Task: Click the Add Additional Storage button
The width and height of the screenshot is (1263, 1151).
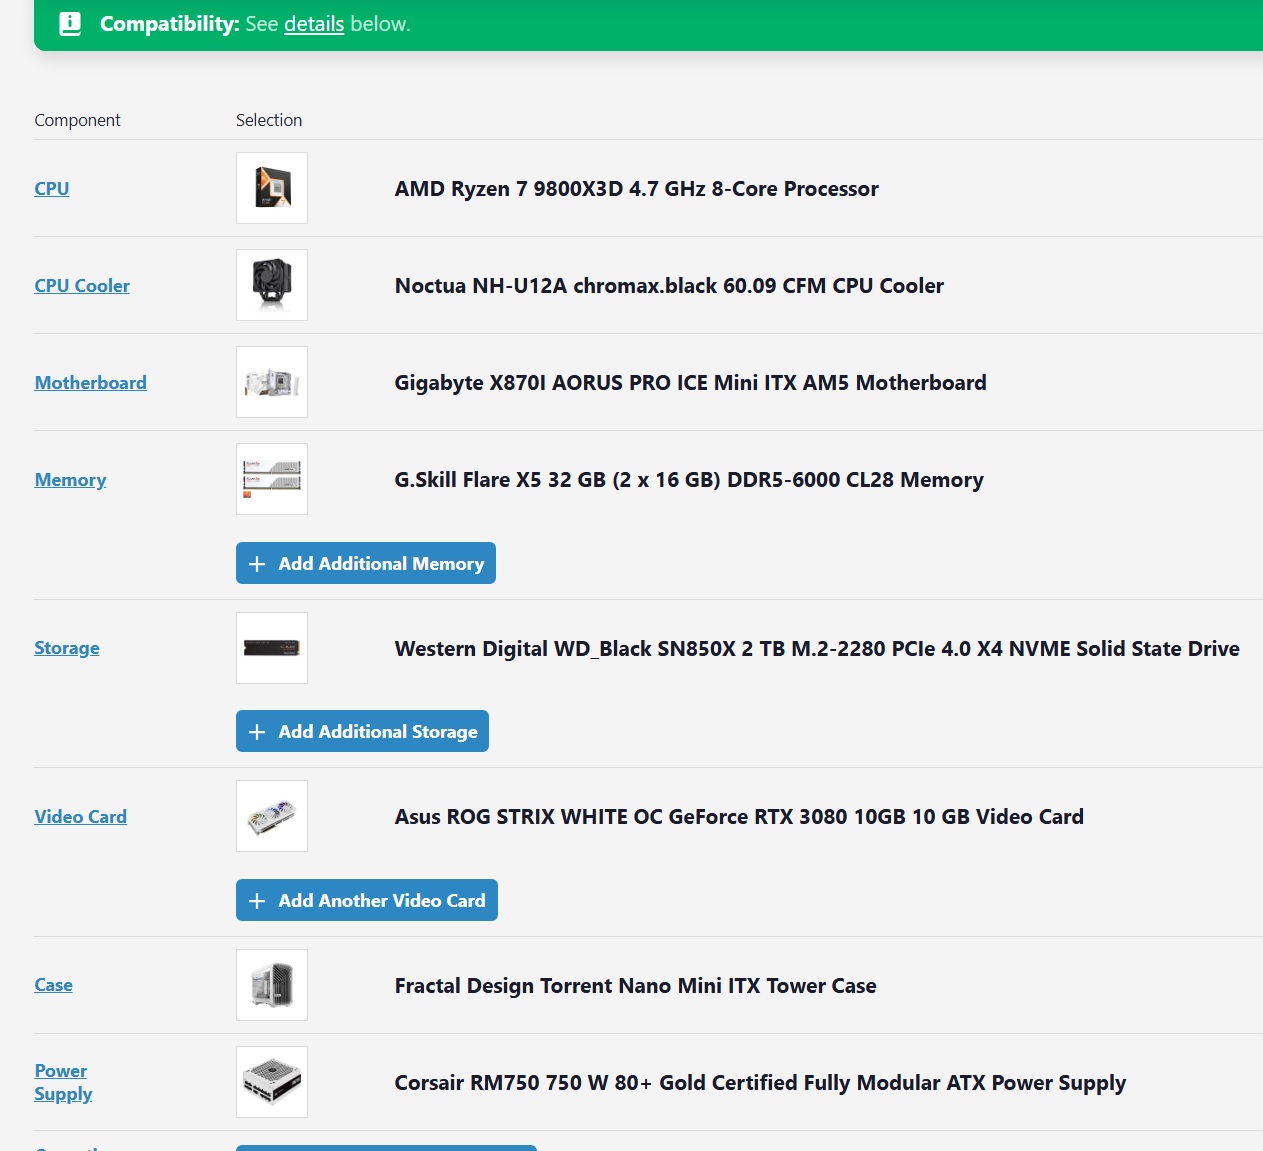Action: pos(362,731)
